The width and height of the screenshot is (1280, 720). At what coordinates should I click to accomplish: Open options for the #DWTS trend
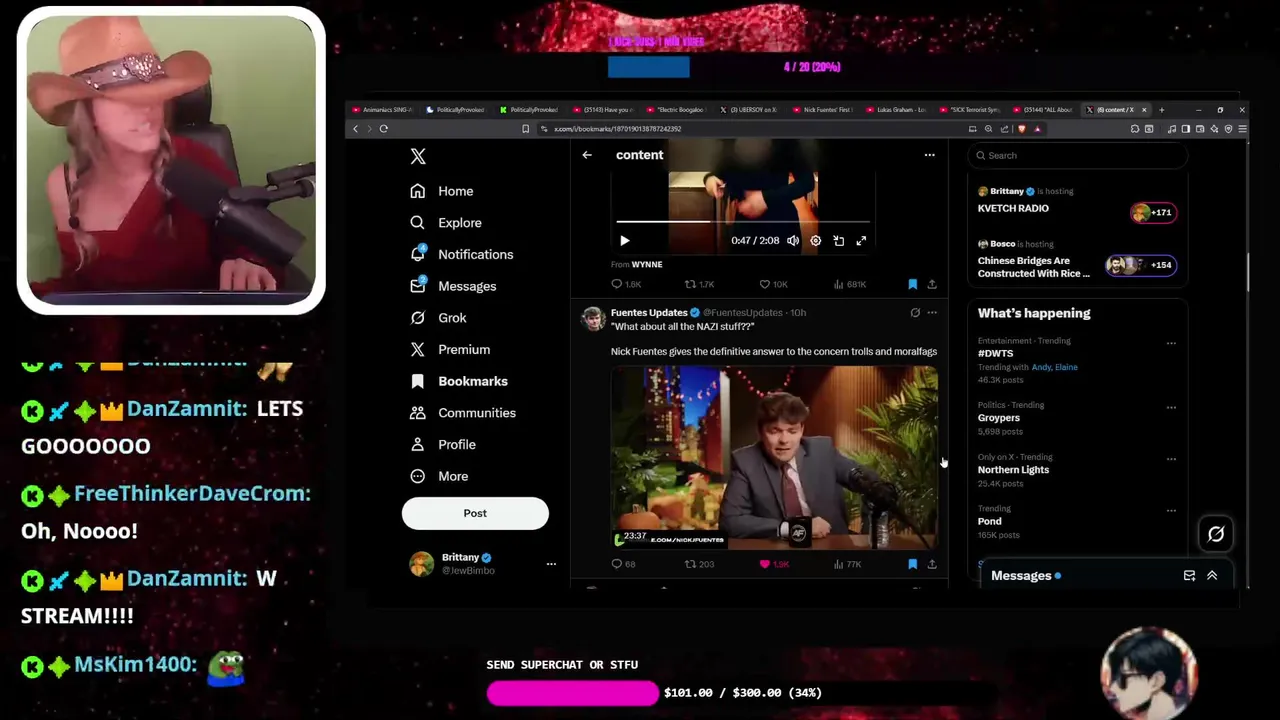click(1171, 343)
